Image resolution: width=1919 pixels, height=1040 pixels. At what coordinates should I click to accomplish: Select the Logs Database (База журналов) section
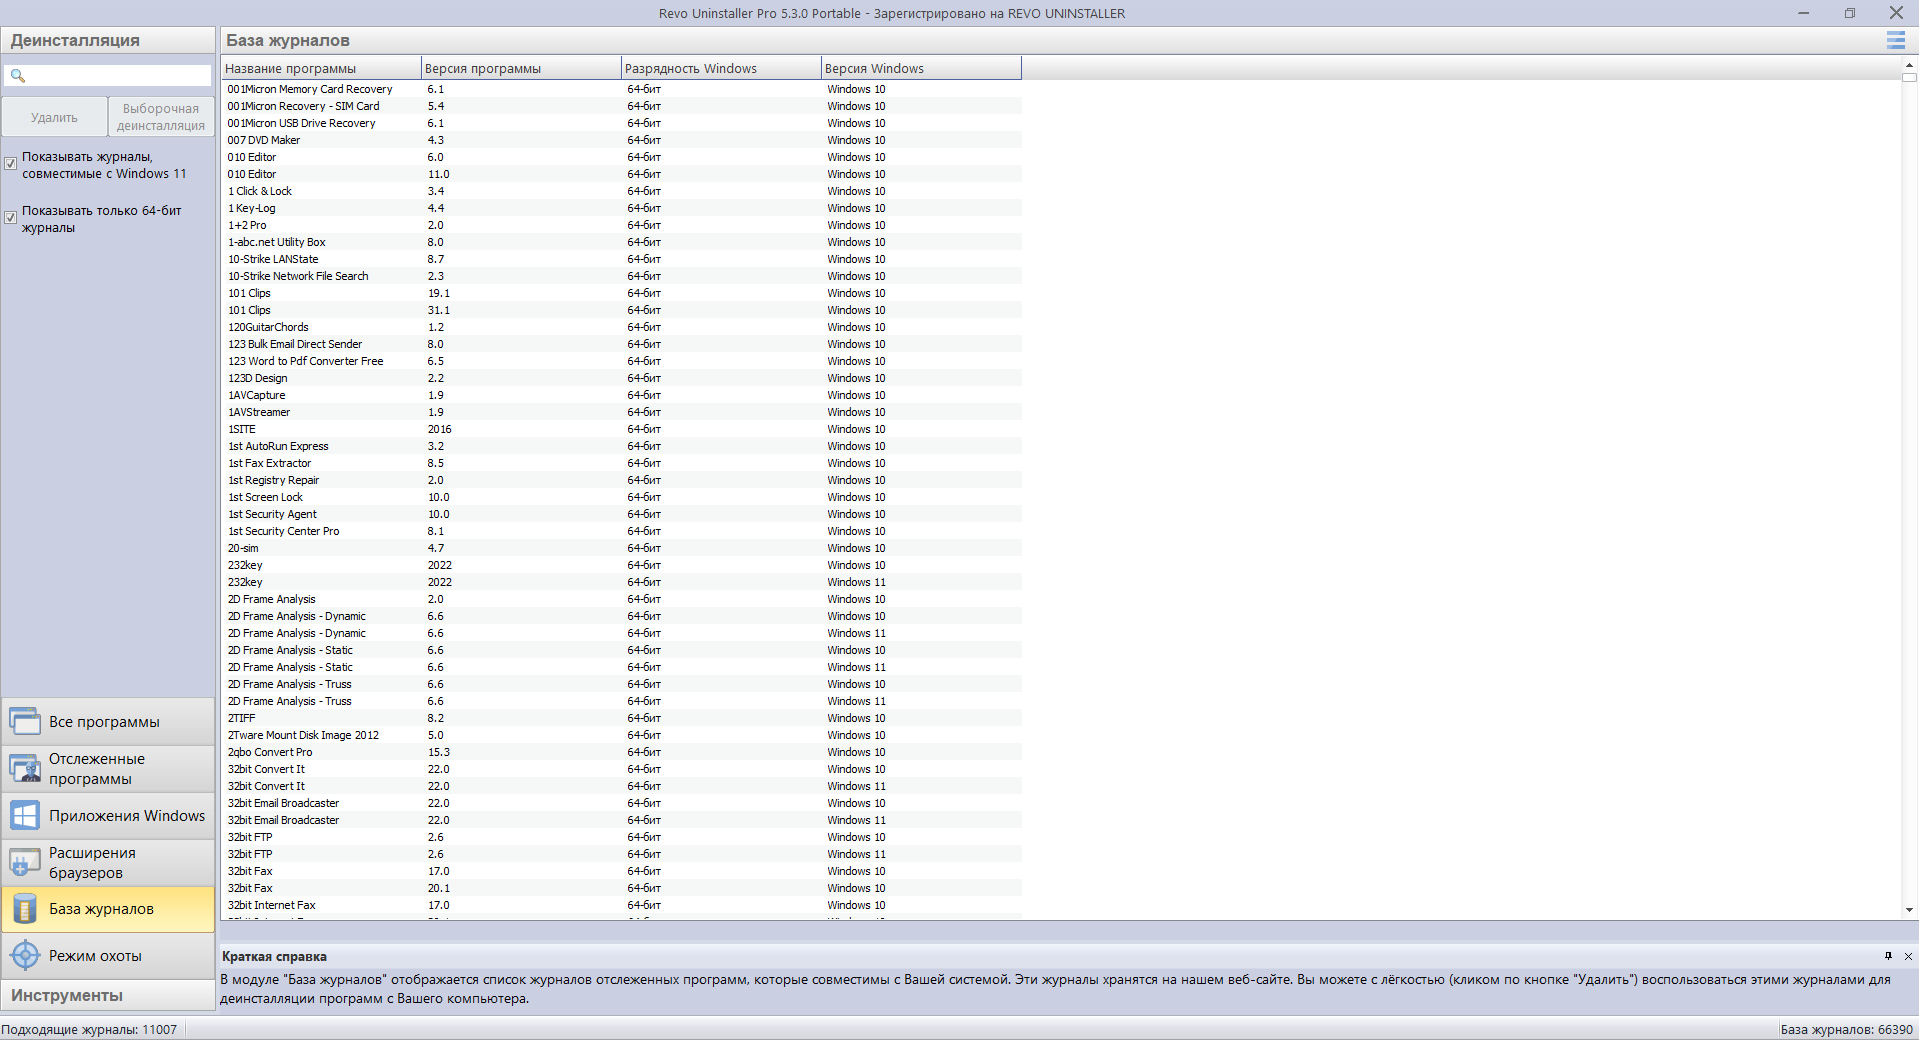(108, 909)
